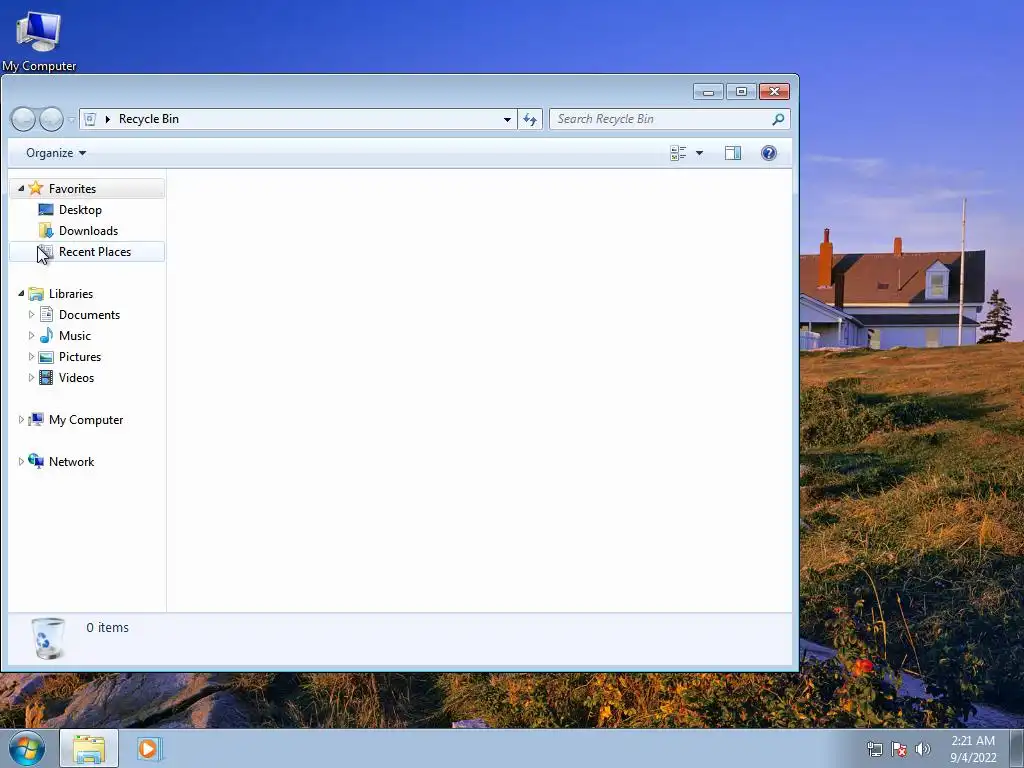Expand the Pictures library
The height and width of the screenshot is (768, 1024).
31,356
